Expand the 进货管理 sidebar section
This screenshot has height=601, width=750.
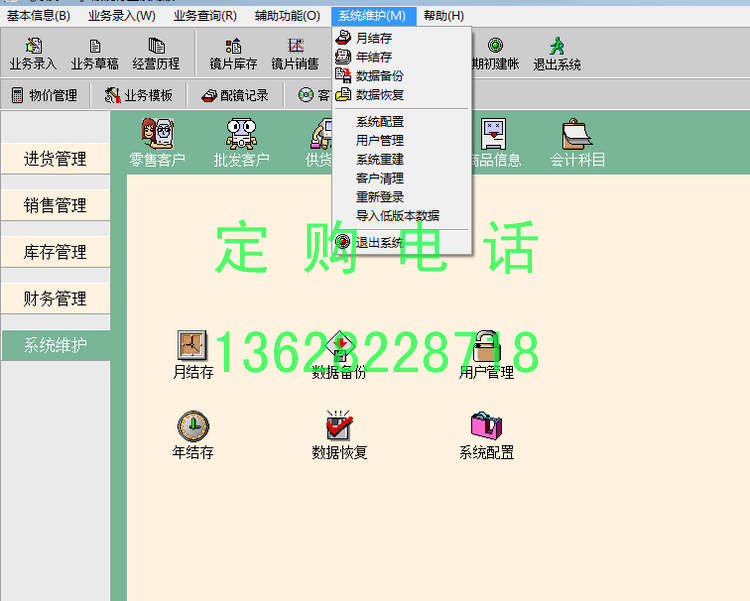(x=55, y=159)
